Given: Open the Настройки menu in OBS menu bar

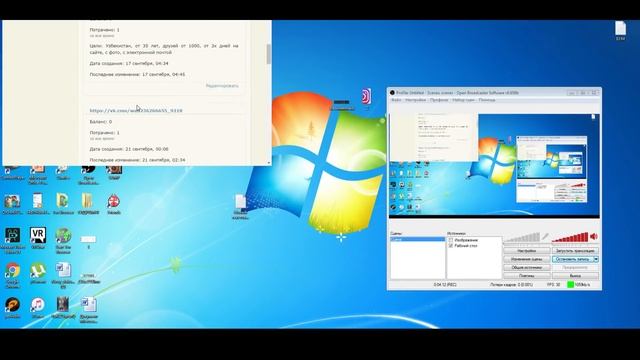Looking at the screenshot, I should (x=416, y=100).
